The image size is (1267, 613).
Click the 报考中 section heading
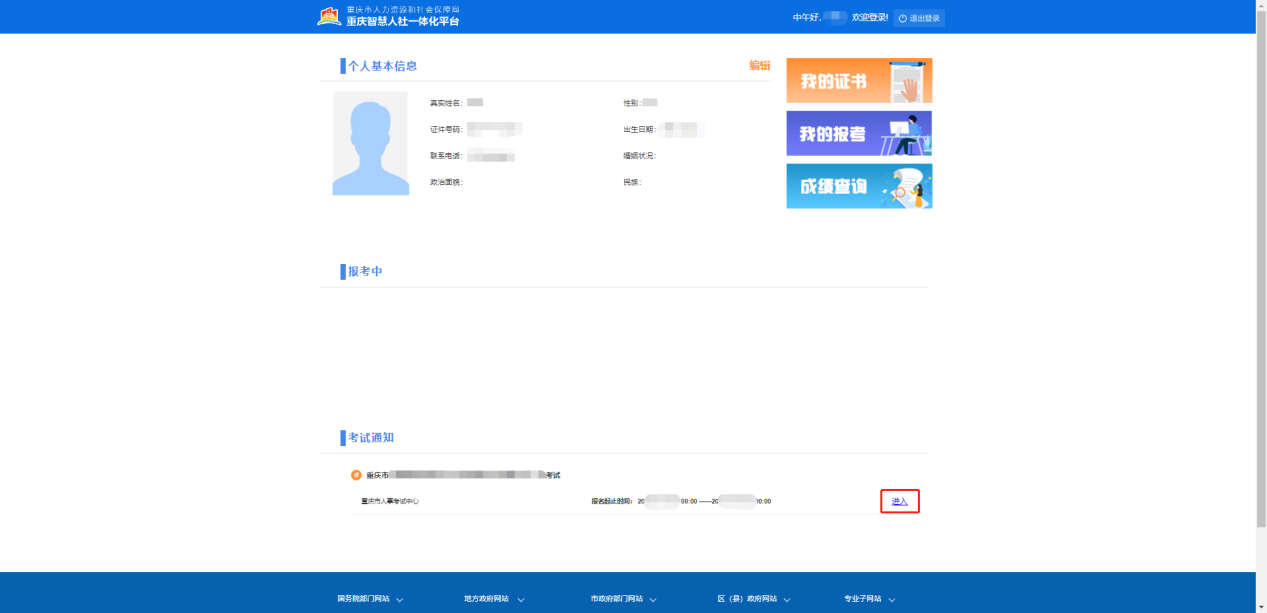(365, 272)
